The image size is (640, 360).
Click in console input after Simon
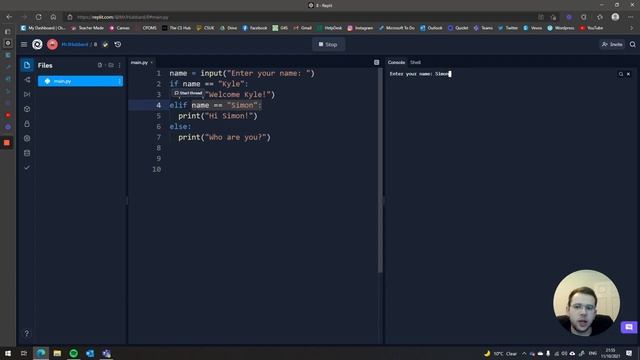tap(450, 74)
